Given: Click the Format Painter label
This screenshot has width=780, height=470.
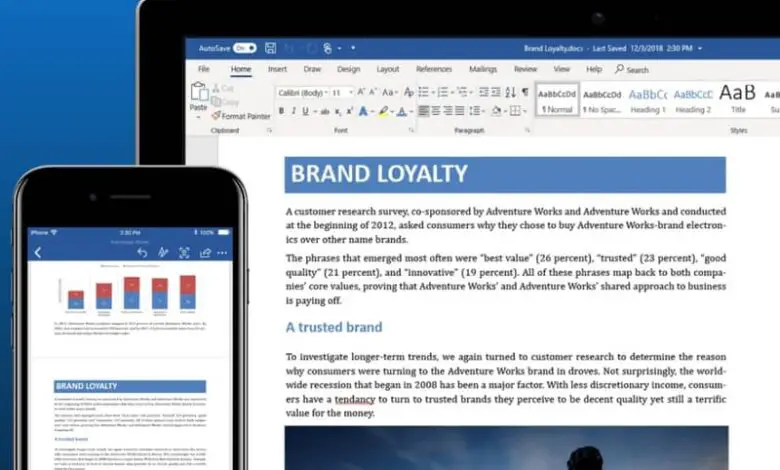Looking at the screenshot, I should click(246, 116).
